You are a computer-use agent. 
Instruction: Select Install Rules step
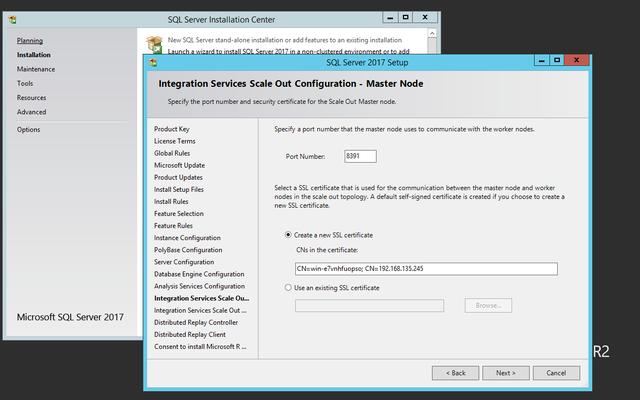171,202
